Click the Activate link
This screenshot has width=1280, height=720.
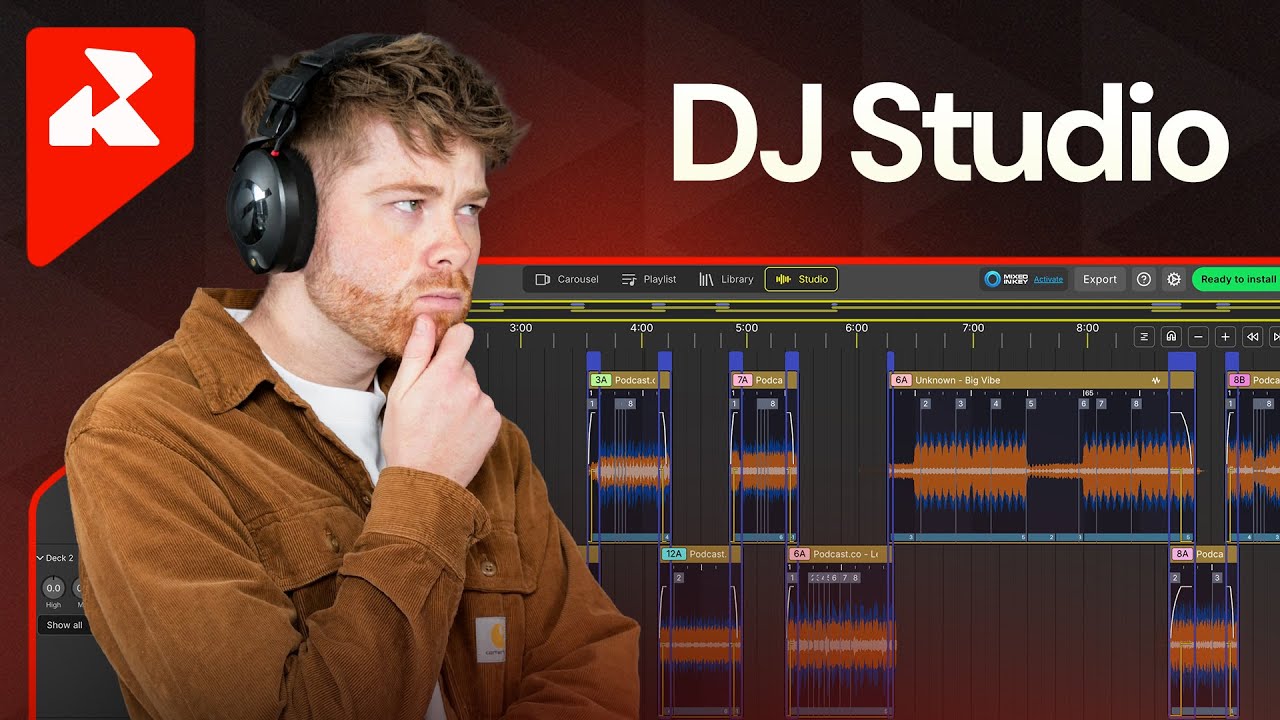1048,280
